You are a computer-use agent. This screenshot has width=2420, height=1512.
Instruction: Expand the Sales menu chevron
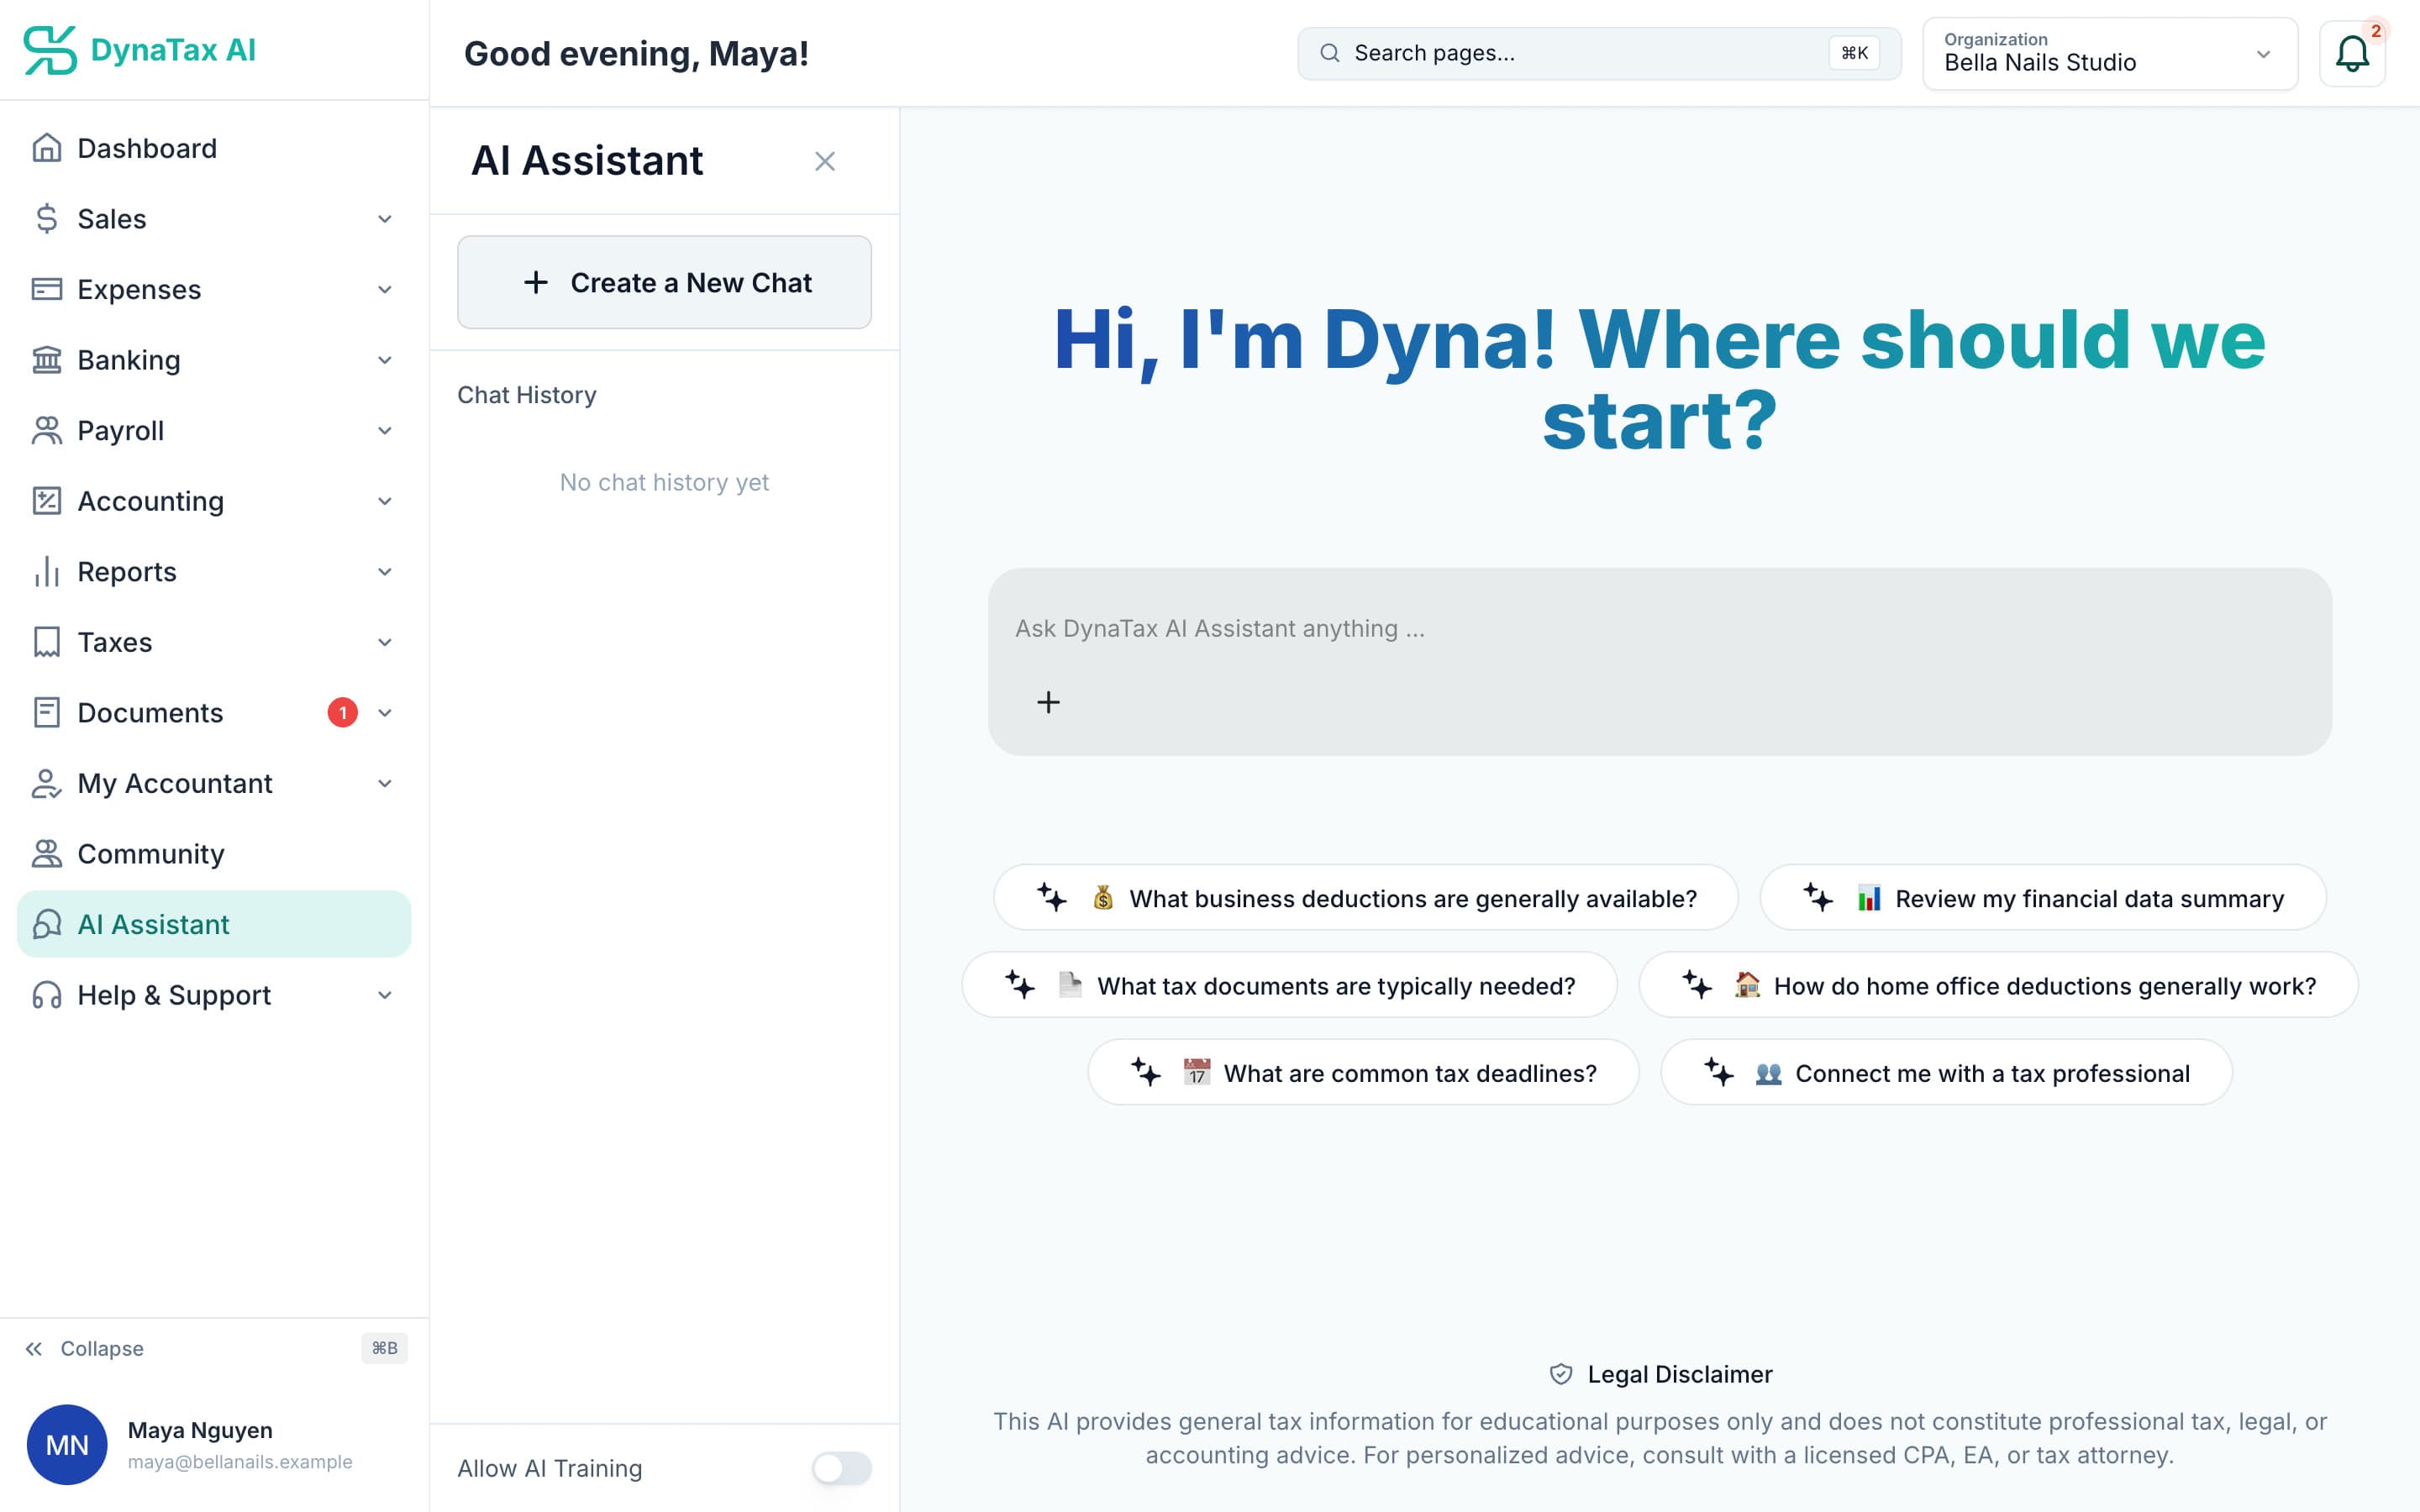[x=385, y=219]
